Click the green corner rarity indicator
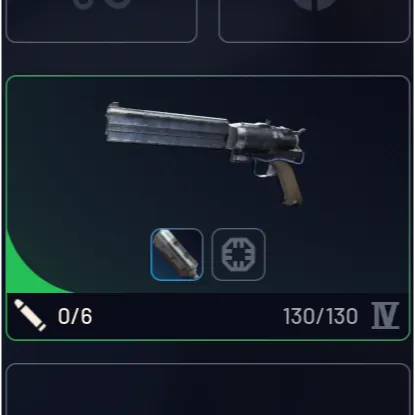Image resolution: width=415 pixels, height=415 pixels. 28,268
